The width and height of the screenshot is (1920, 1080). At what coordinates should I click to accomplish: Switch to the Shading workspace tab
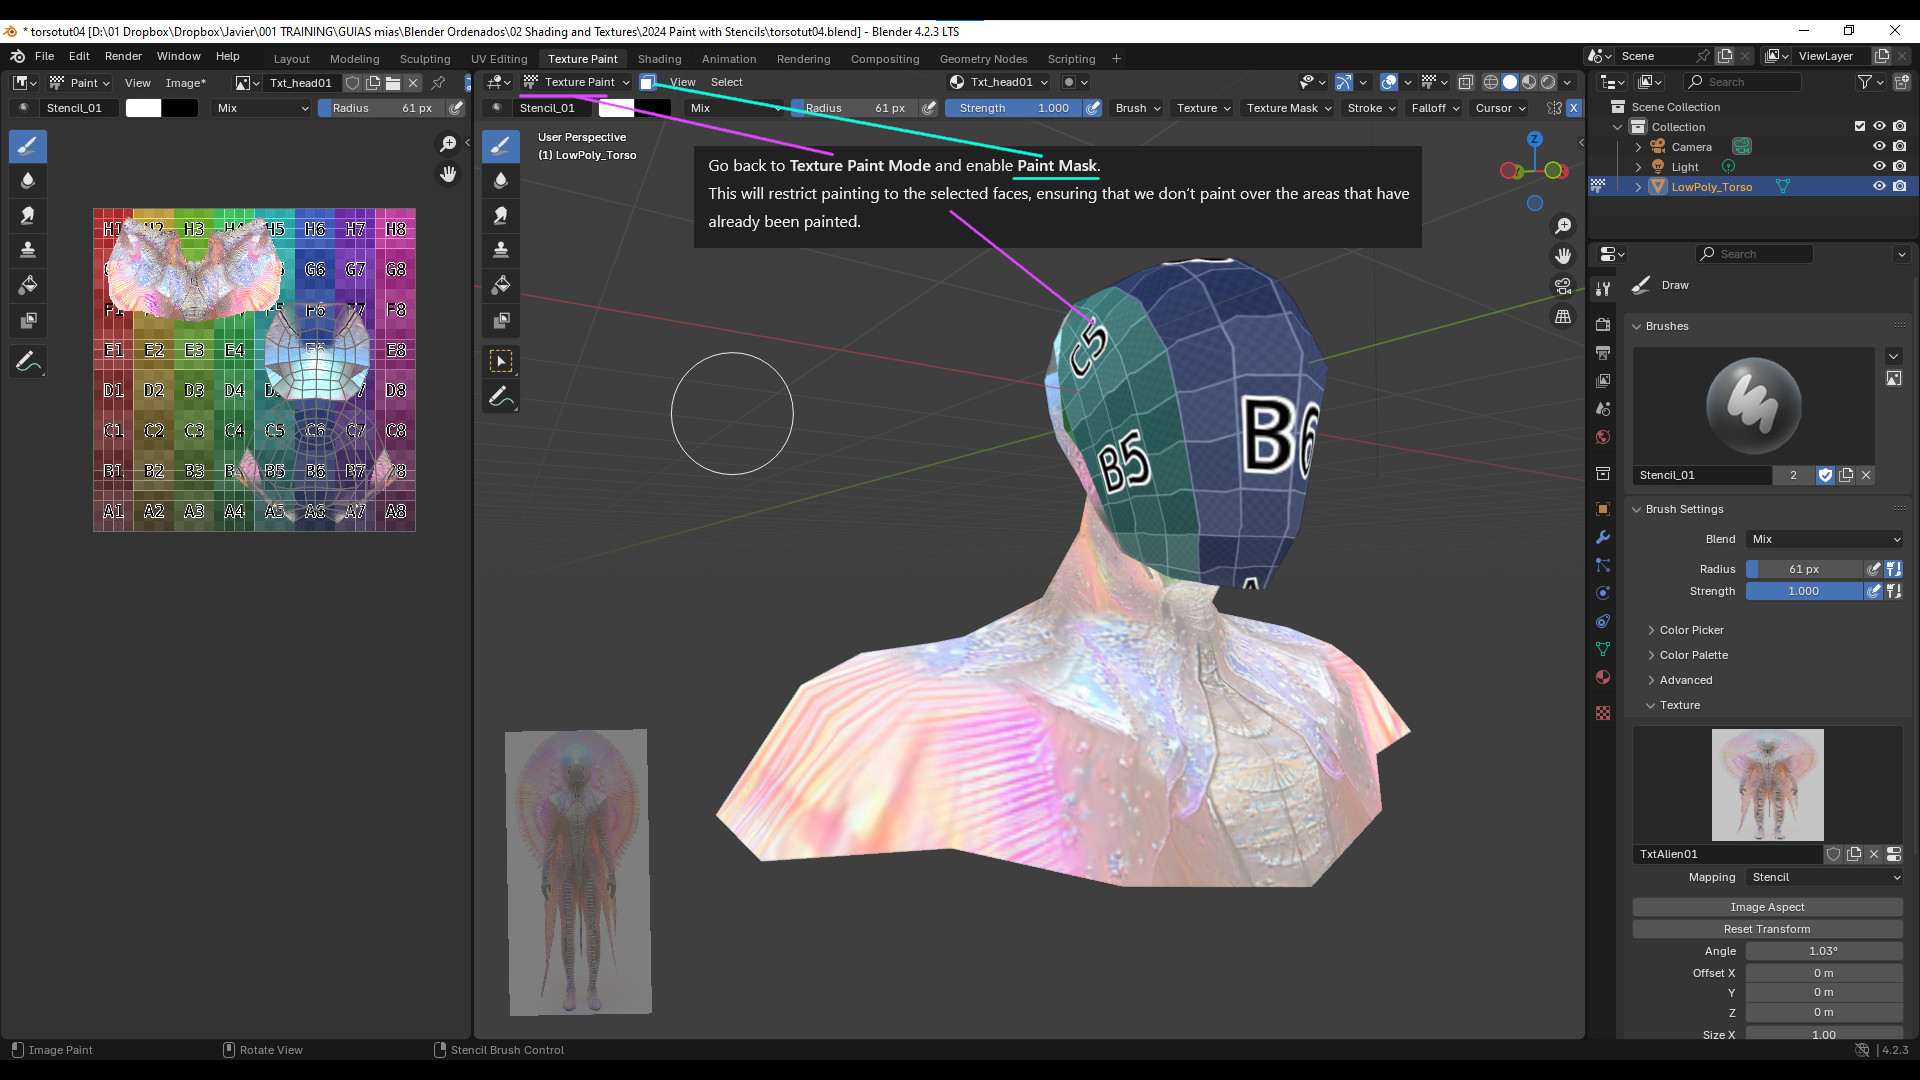pyautogui.click(x=659, y=58)
